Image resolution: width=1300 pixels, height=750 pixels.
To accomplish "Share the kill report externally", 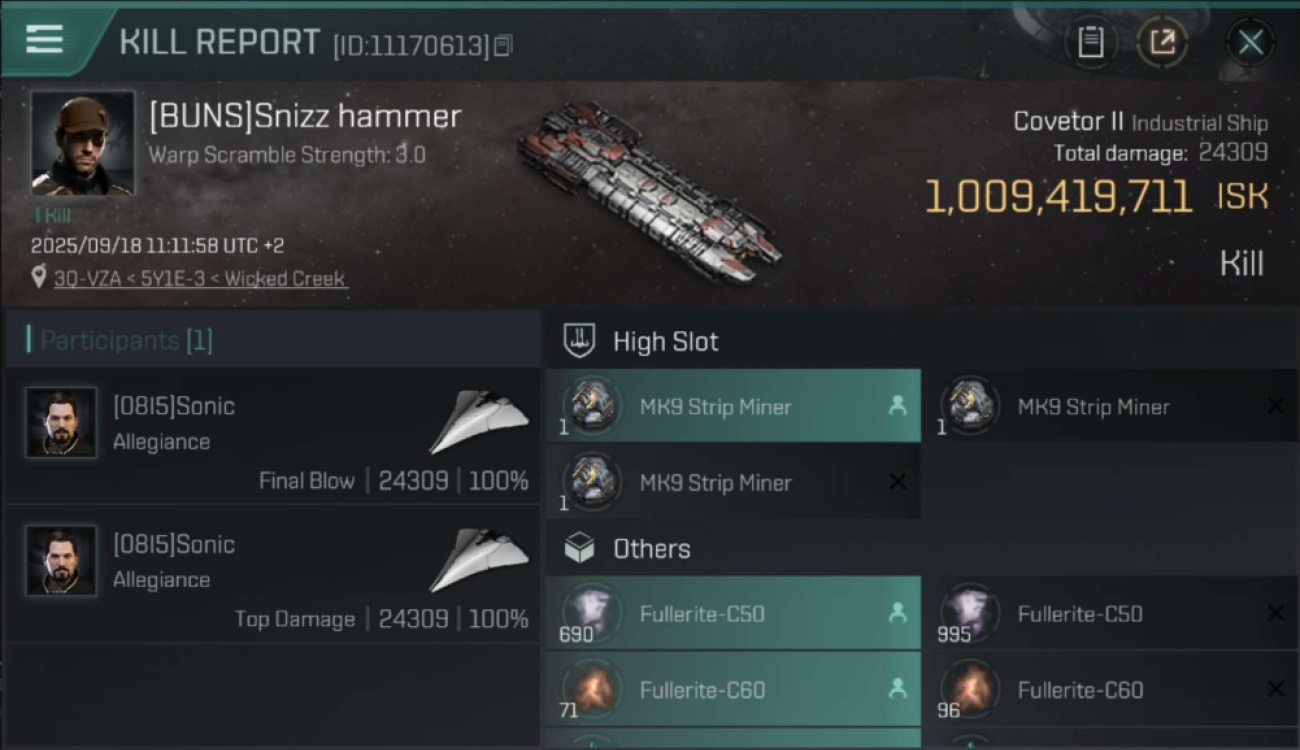I will point(1162,42).
